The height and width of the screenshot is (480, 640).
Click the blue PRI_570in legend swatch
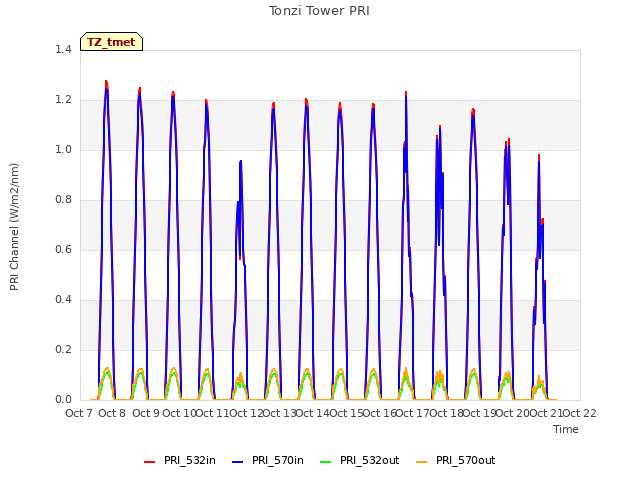coord(238,462)
